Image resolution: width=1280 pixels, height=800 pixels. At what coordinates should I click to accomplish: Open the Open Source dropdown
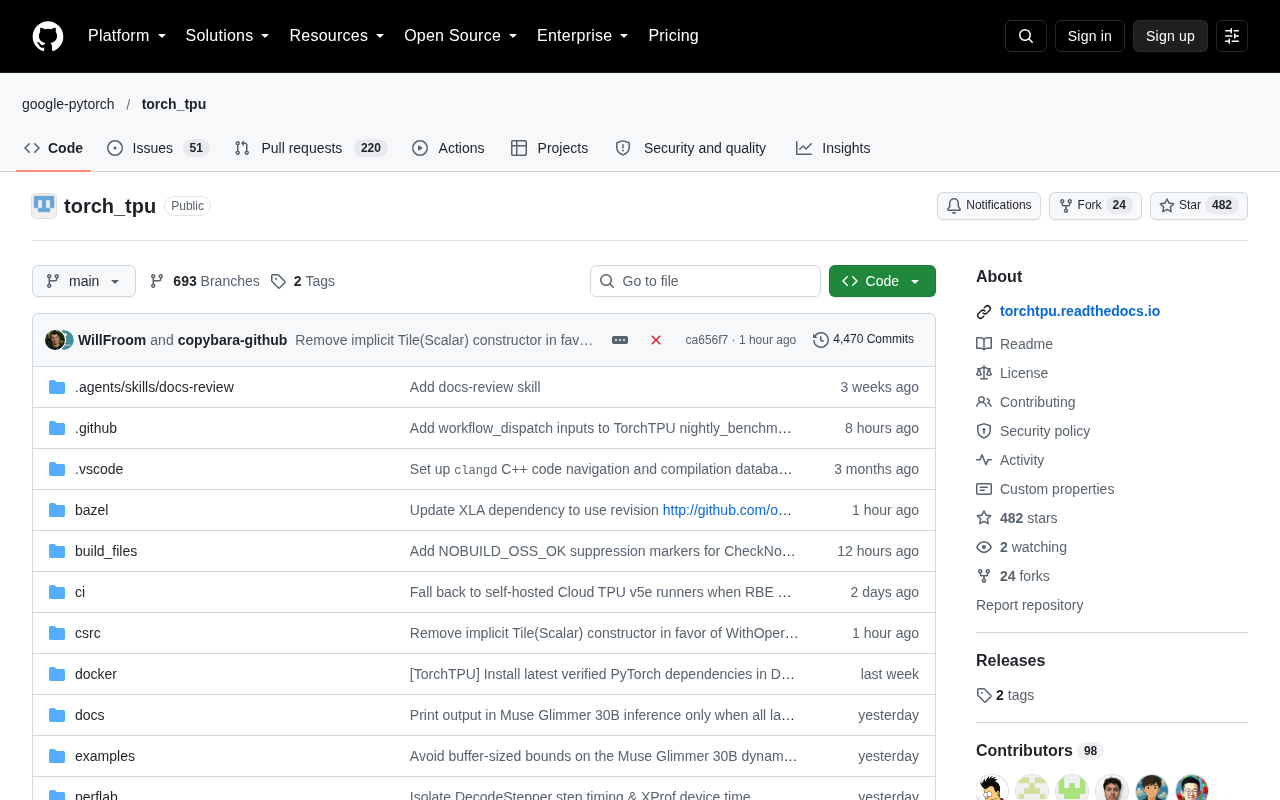[461, 36]
